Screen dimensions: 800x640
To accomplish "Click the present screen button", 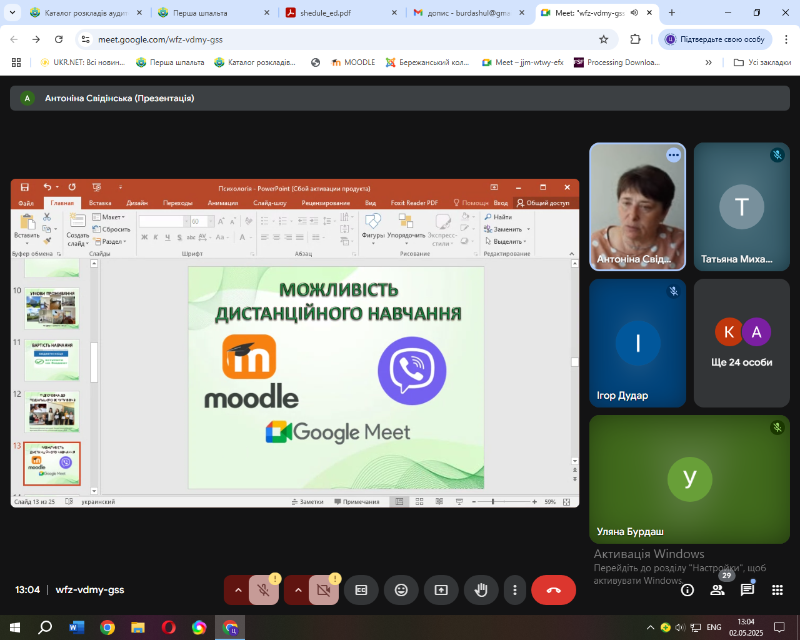I will pyautogui.click(x=440, y=590).
